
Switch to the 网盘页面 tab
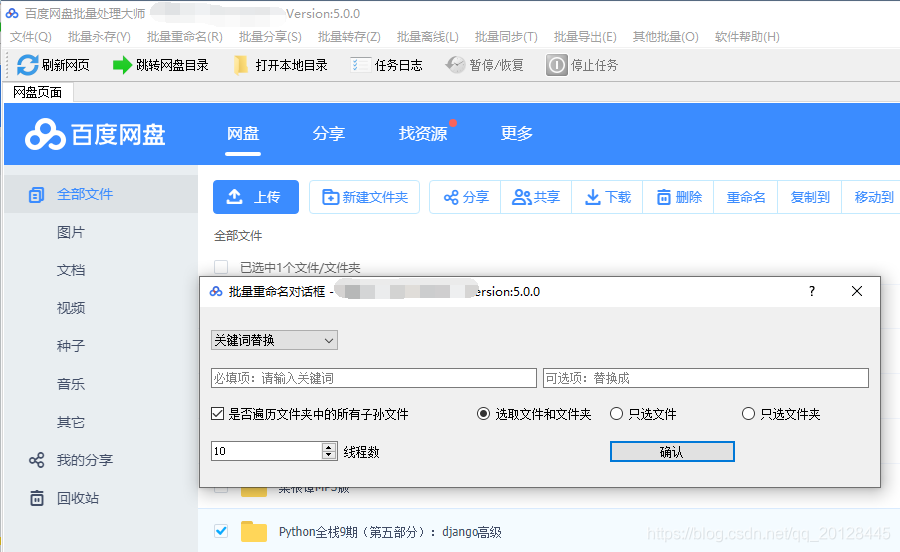(x=38, y=92)
